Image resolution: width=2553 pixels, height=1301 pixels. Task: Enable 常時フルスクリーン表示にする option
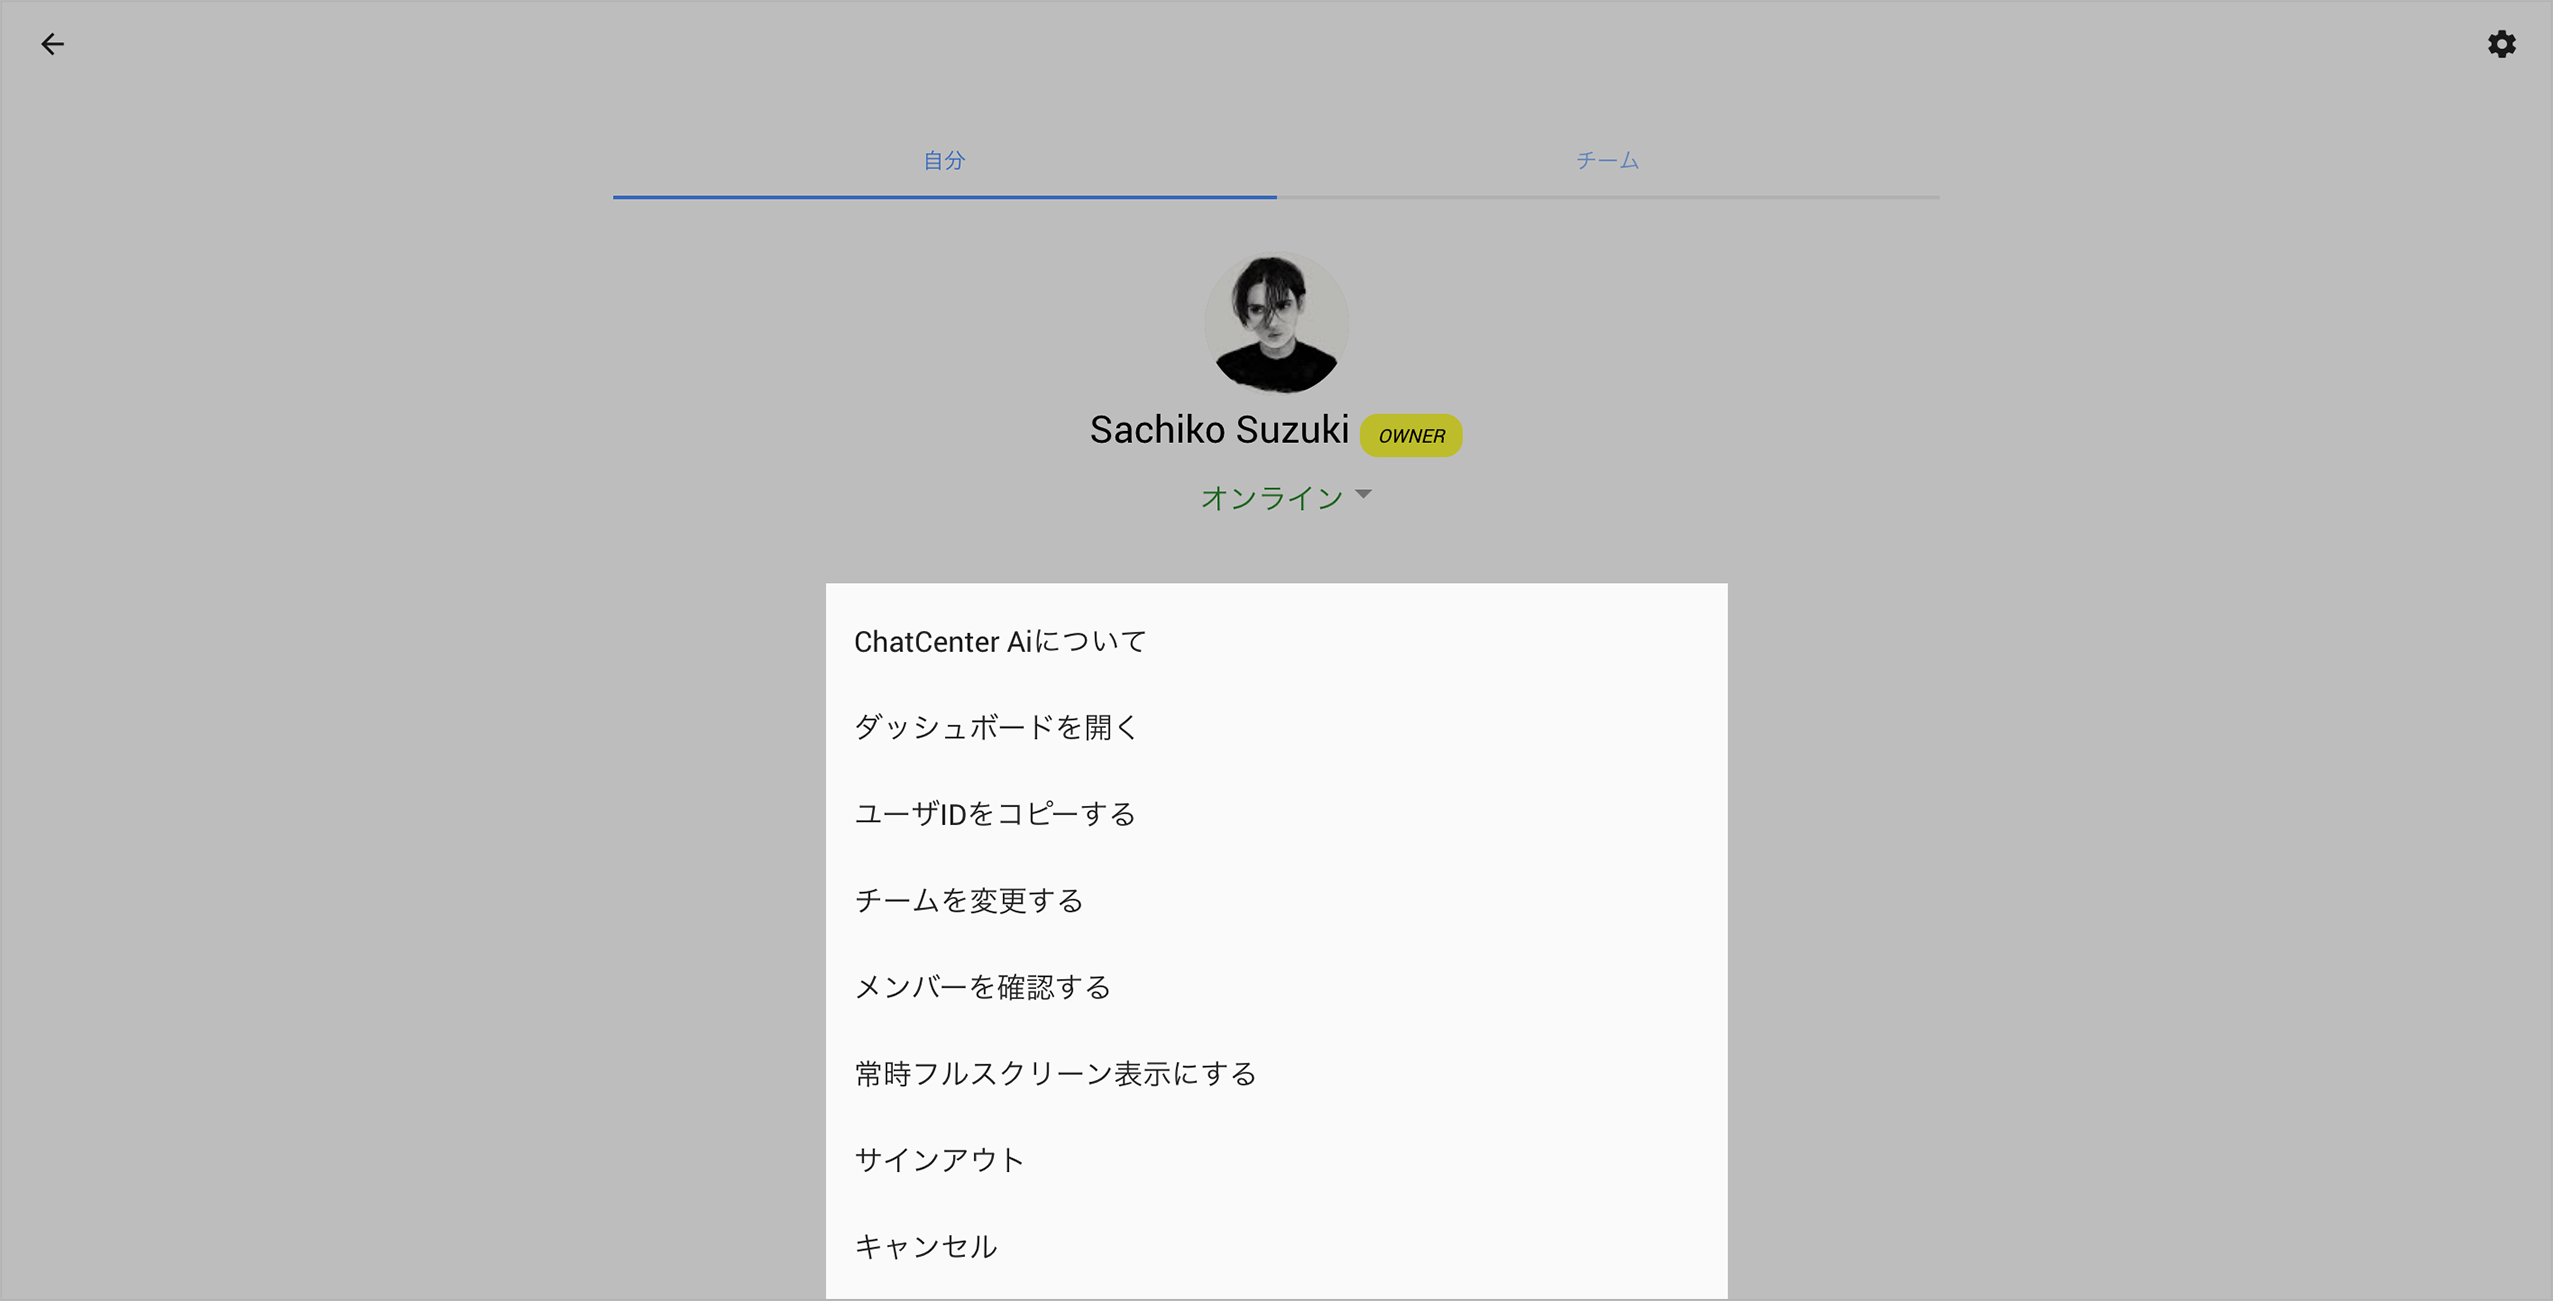pos(1055,1074)
